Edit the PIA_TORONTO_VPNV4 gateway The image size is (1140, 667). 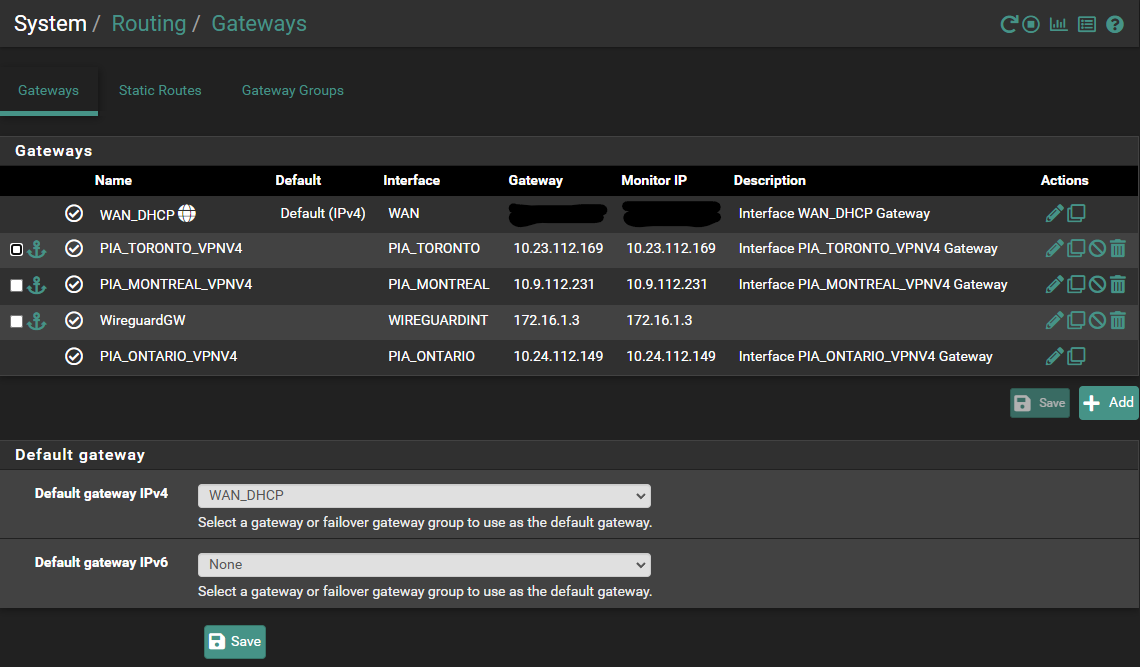(x=1054, y=248)
